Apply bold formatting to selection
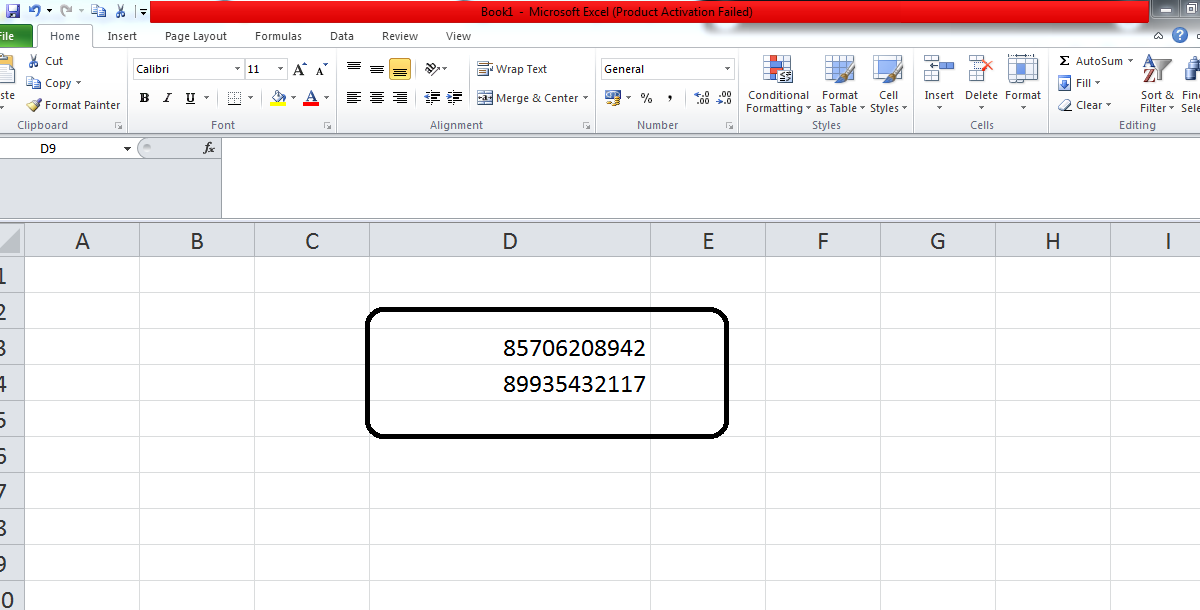This screenshot has height=610, width=1200. [x=144, y=97]
